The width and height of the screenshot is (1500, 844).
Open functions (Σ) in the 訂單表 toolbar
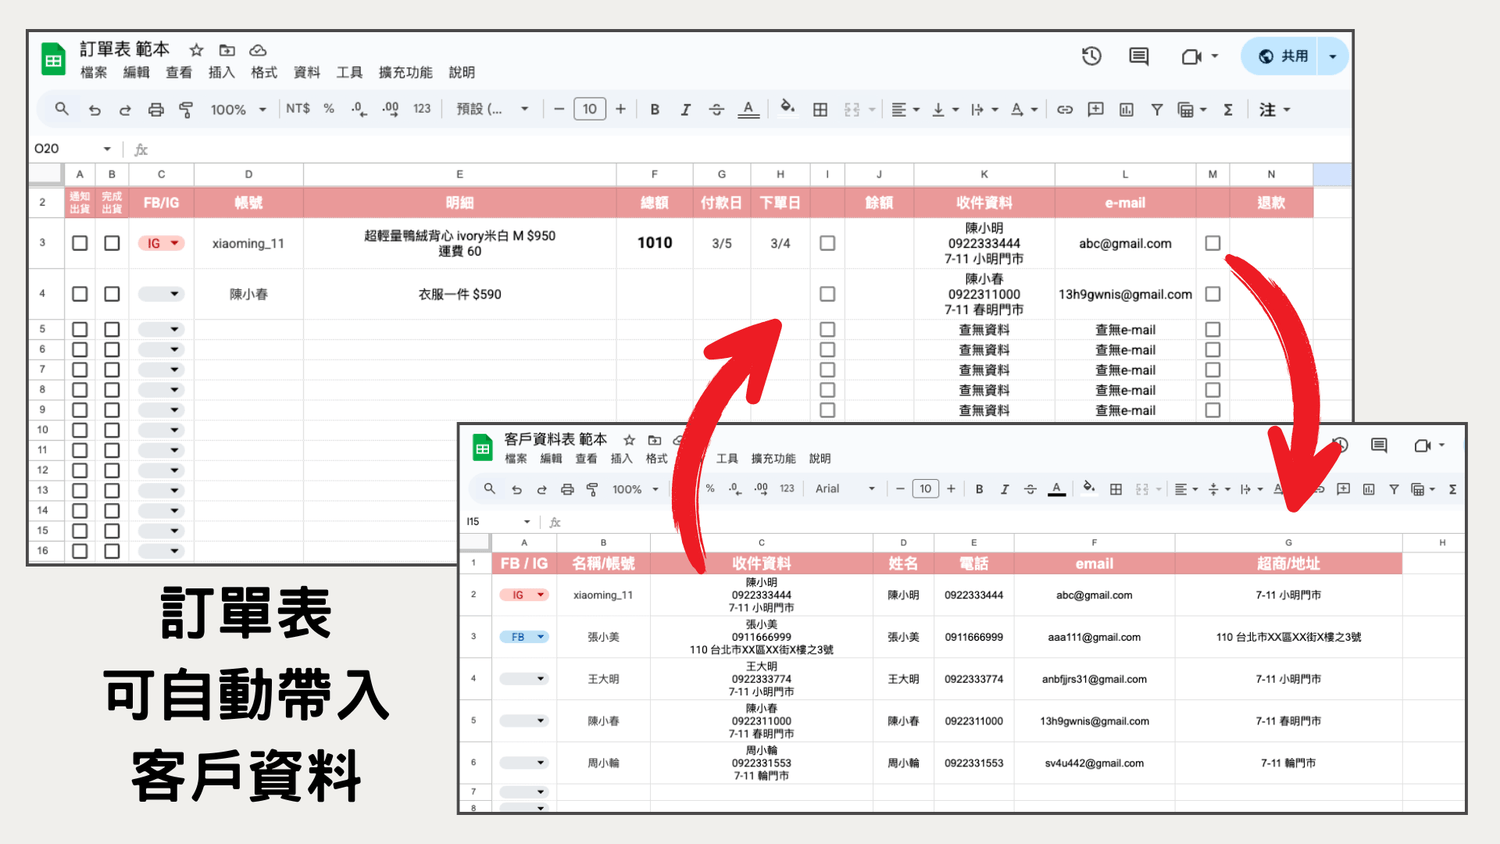(x=1228, y=110)
